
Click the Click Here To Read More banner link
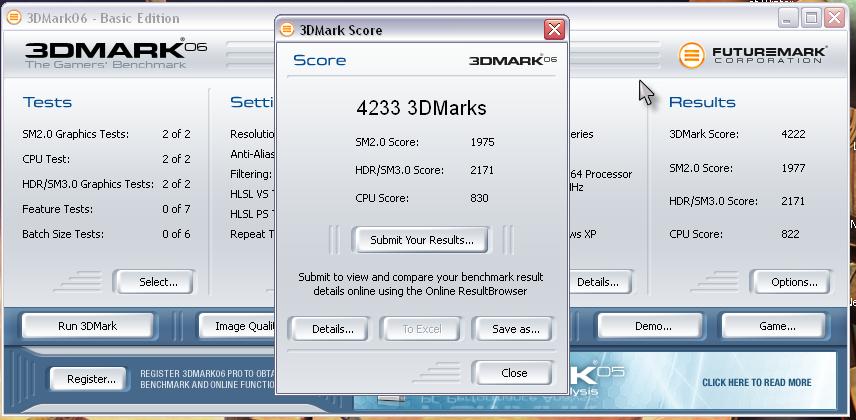[757, 382]
